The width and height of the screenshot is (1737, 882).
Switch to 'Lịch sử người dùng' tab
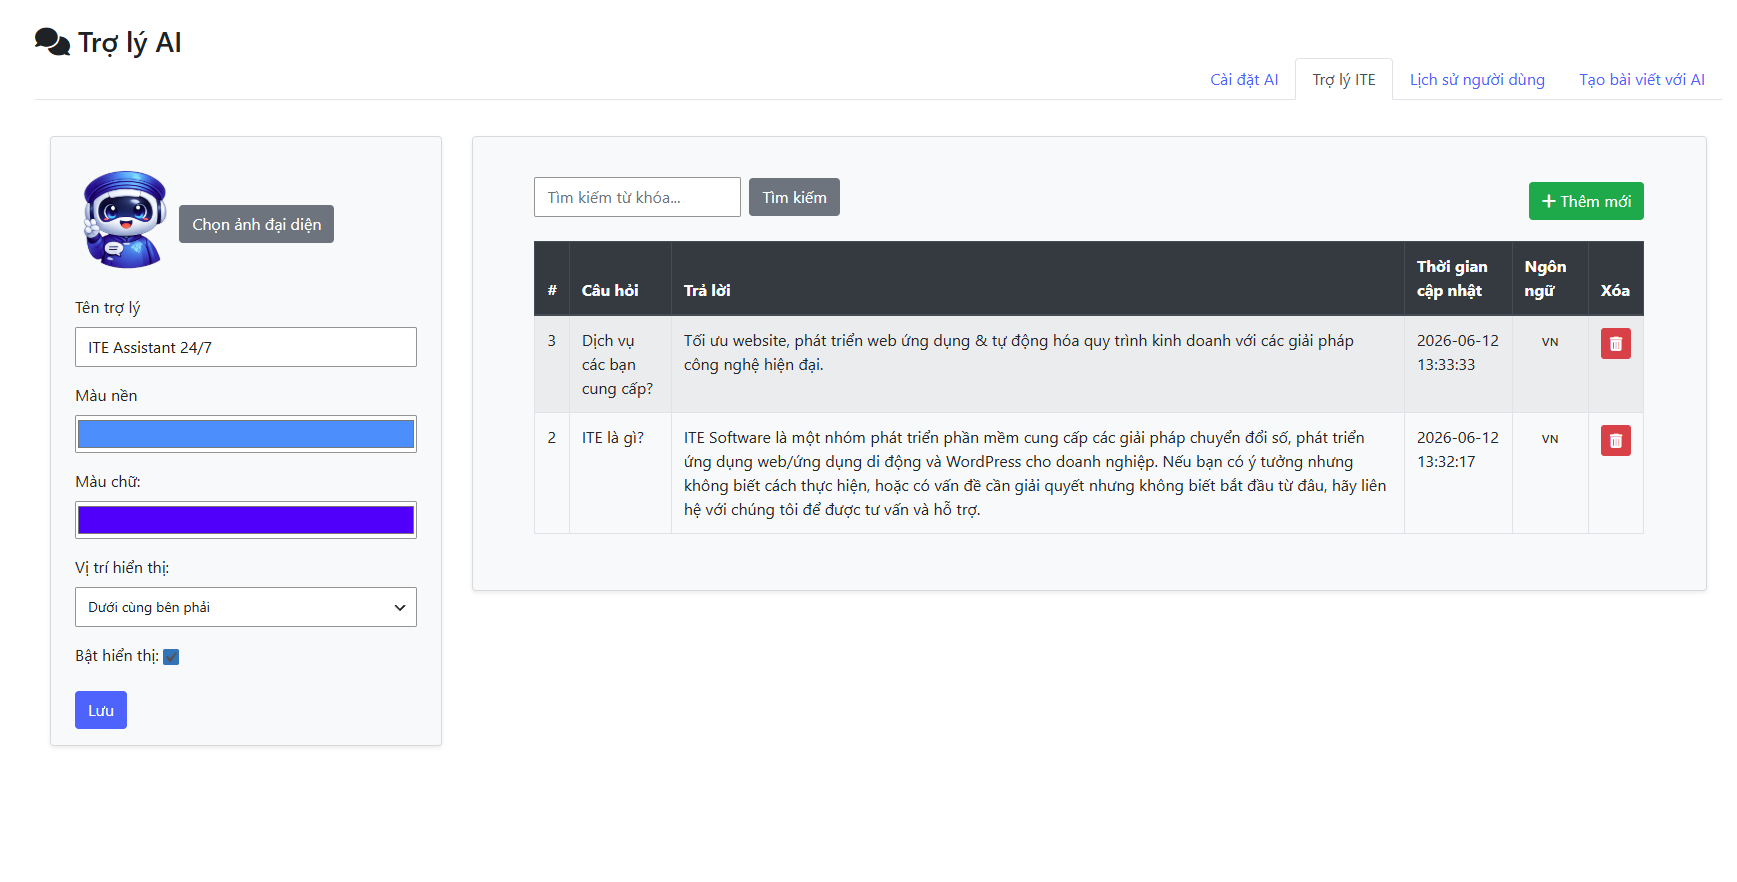click(x=1477, y=80)
